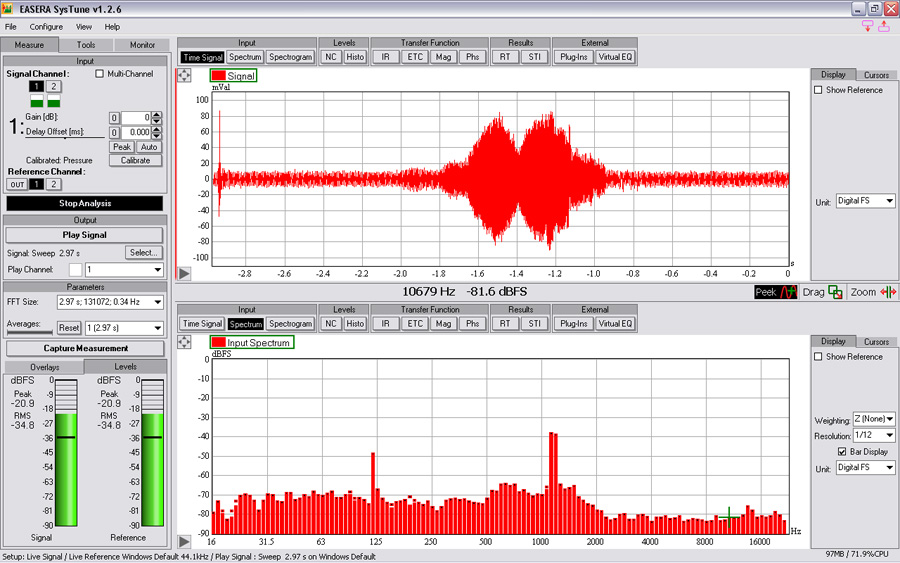Image resolution: width=900 pixels, height=563 pixels.
Task: Switch to the Tools tab
Action: 86,45
